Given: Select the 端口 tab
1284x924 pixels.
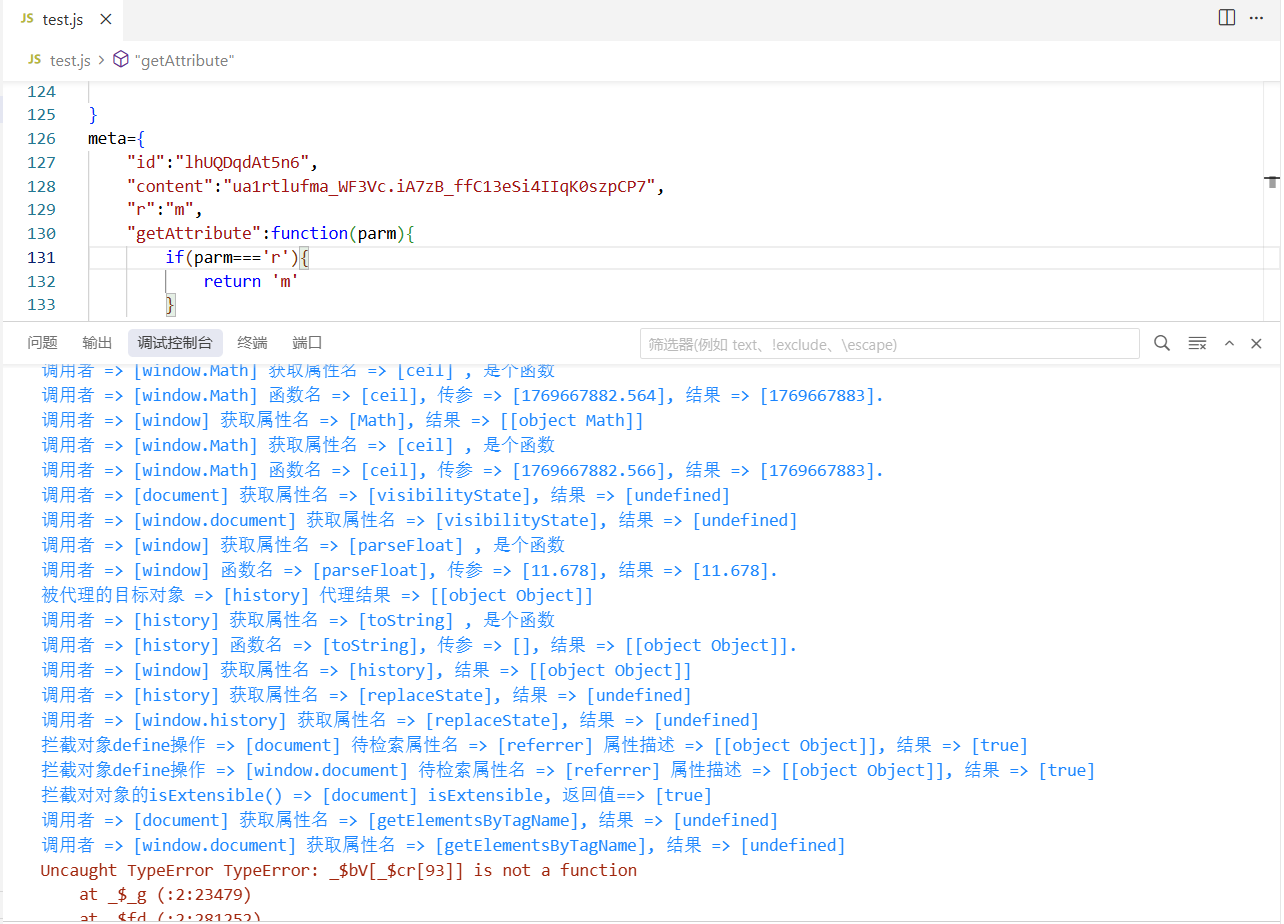Looking at the screenshot, I should coord(307,343).
